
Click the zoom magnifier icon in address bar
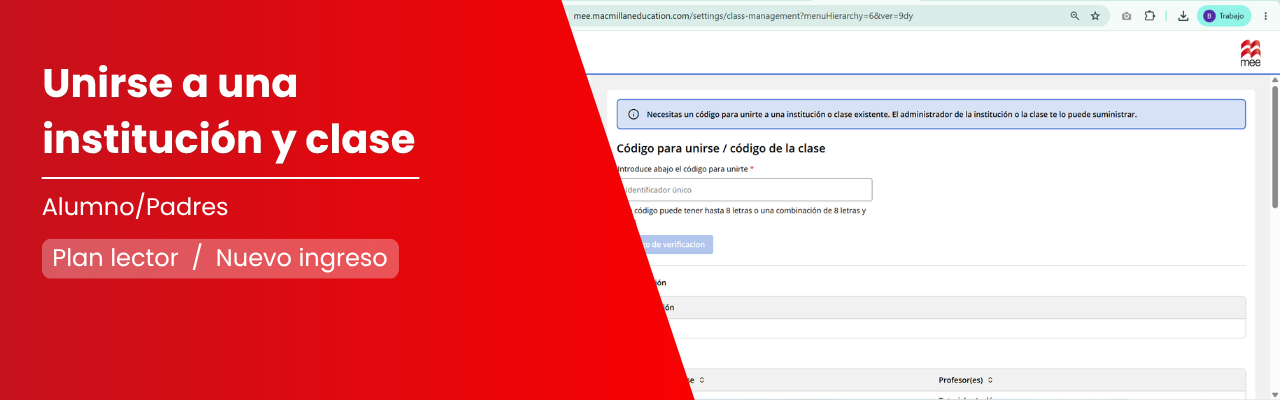click(x=1075, y=16)
